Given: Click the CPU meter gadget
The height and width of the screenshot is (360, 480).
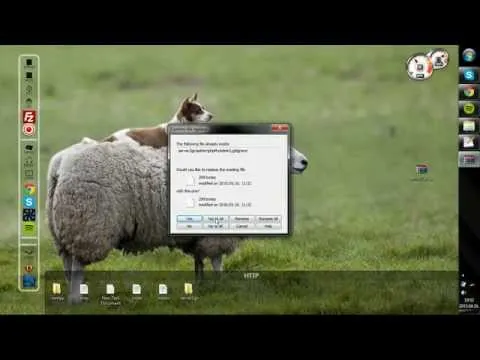Looking at the screenshot, I should click(419, 67).
